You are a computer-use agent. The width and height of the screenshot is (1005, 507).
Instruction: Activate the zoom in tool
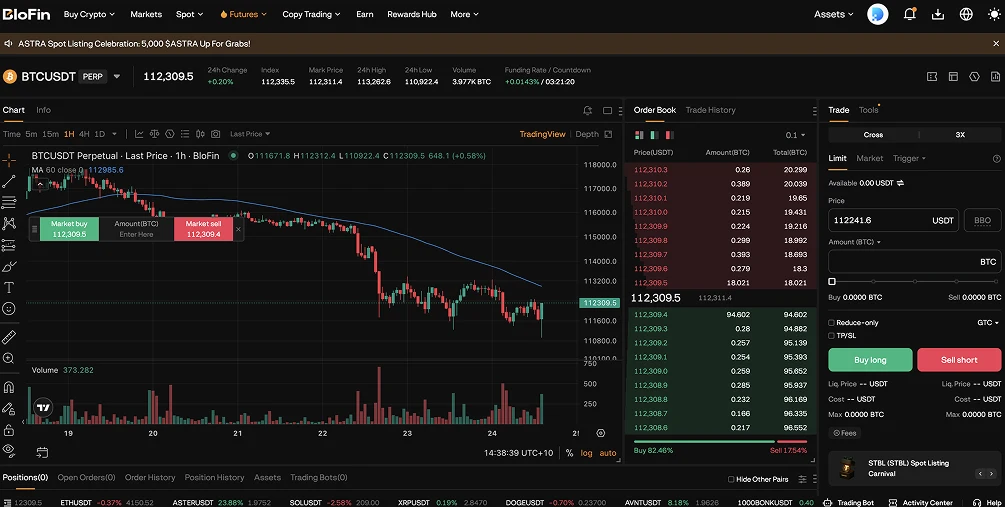9,358
